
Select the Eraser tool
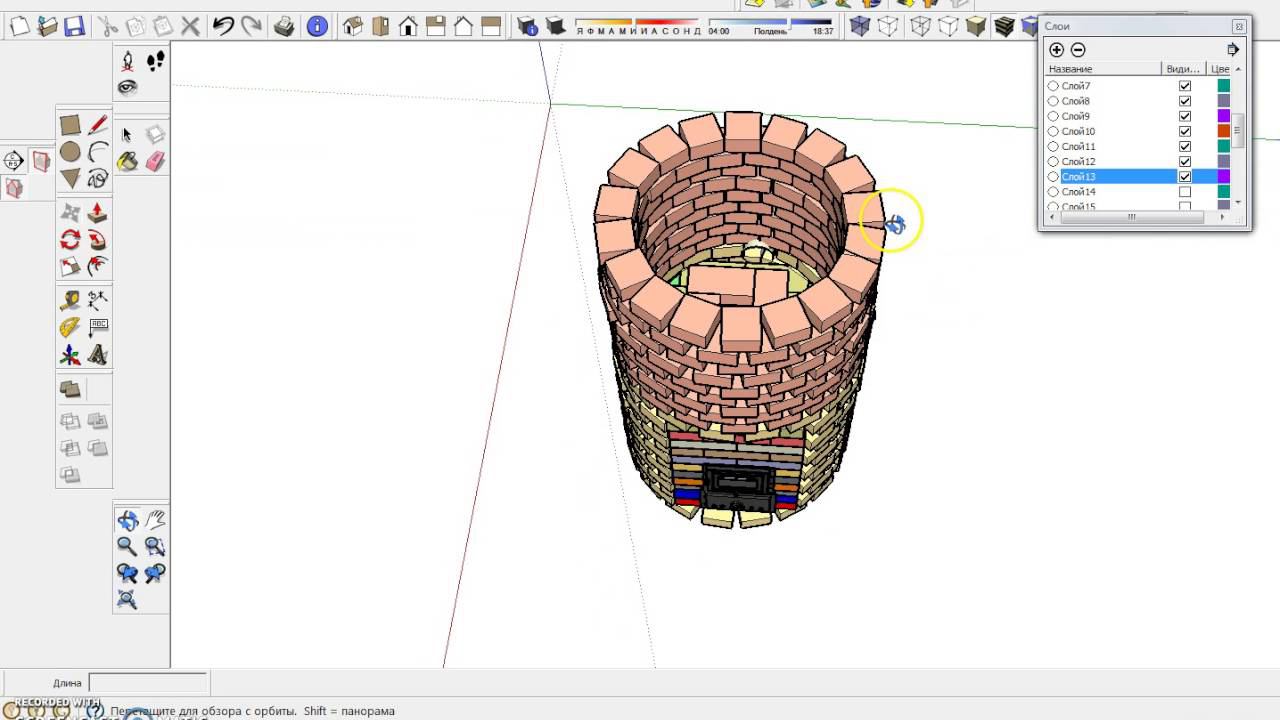tap(155, 161)
